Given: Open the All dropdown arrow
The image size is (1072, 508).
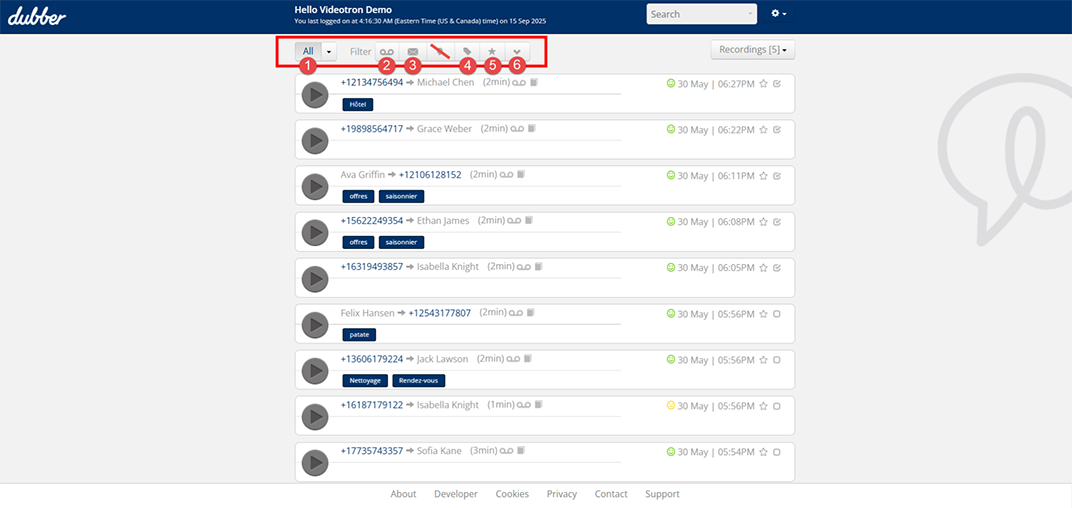Looking at the screenshot, I should (329, 51).
